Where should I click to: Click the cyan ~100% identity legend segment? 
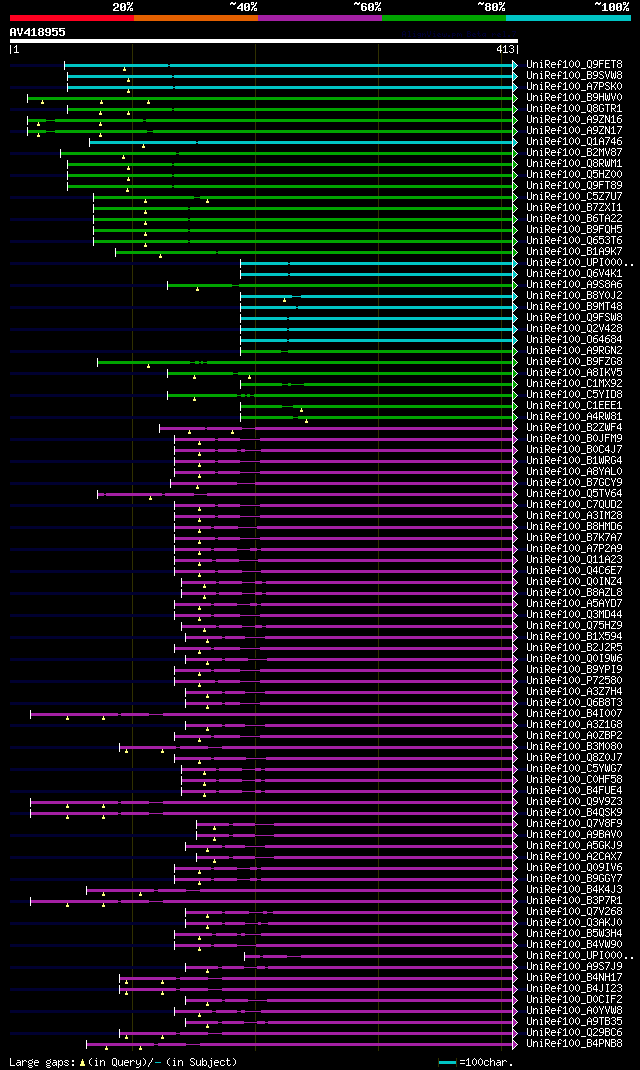click(568, 17)
